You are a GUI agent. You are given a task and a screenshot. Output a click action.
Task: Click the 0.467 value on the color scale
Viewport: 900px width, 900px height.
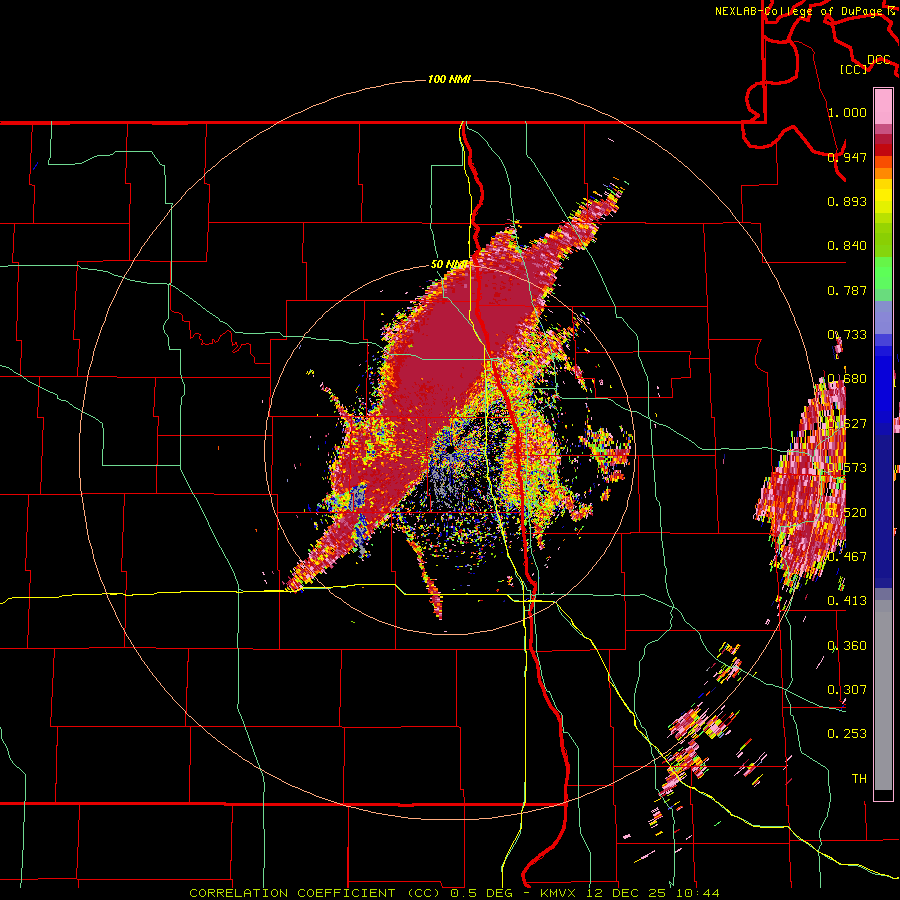point(847,556)
